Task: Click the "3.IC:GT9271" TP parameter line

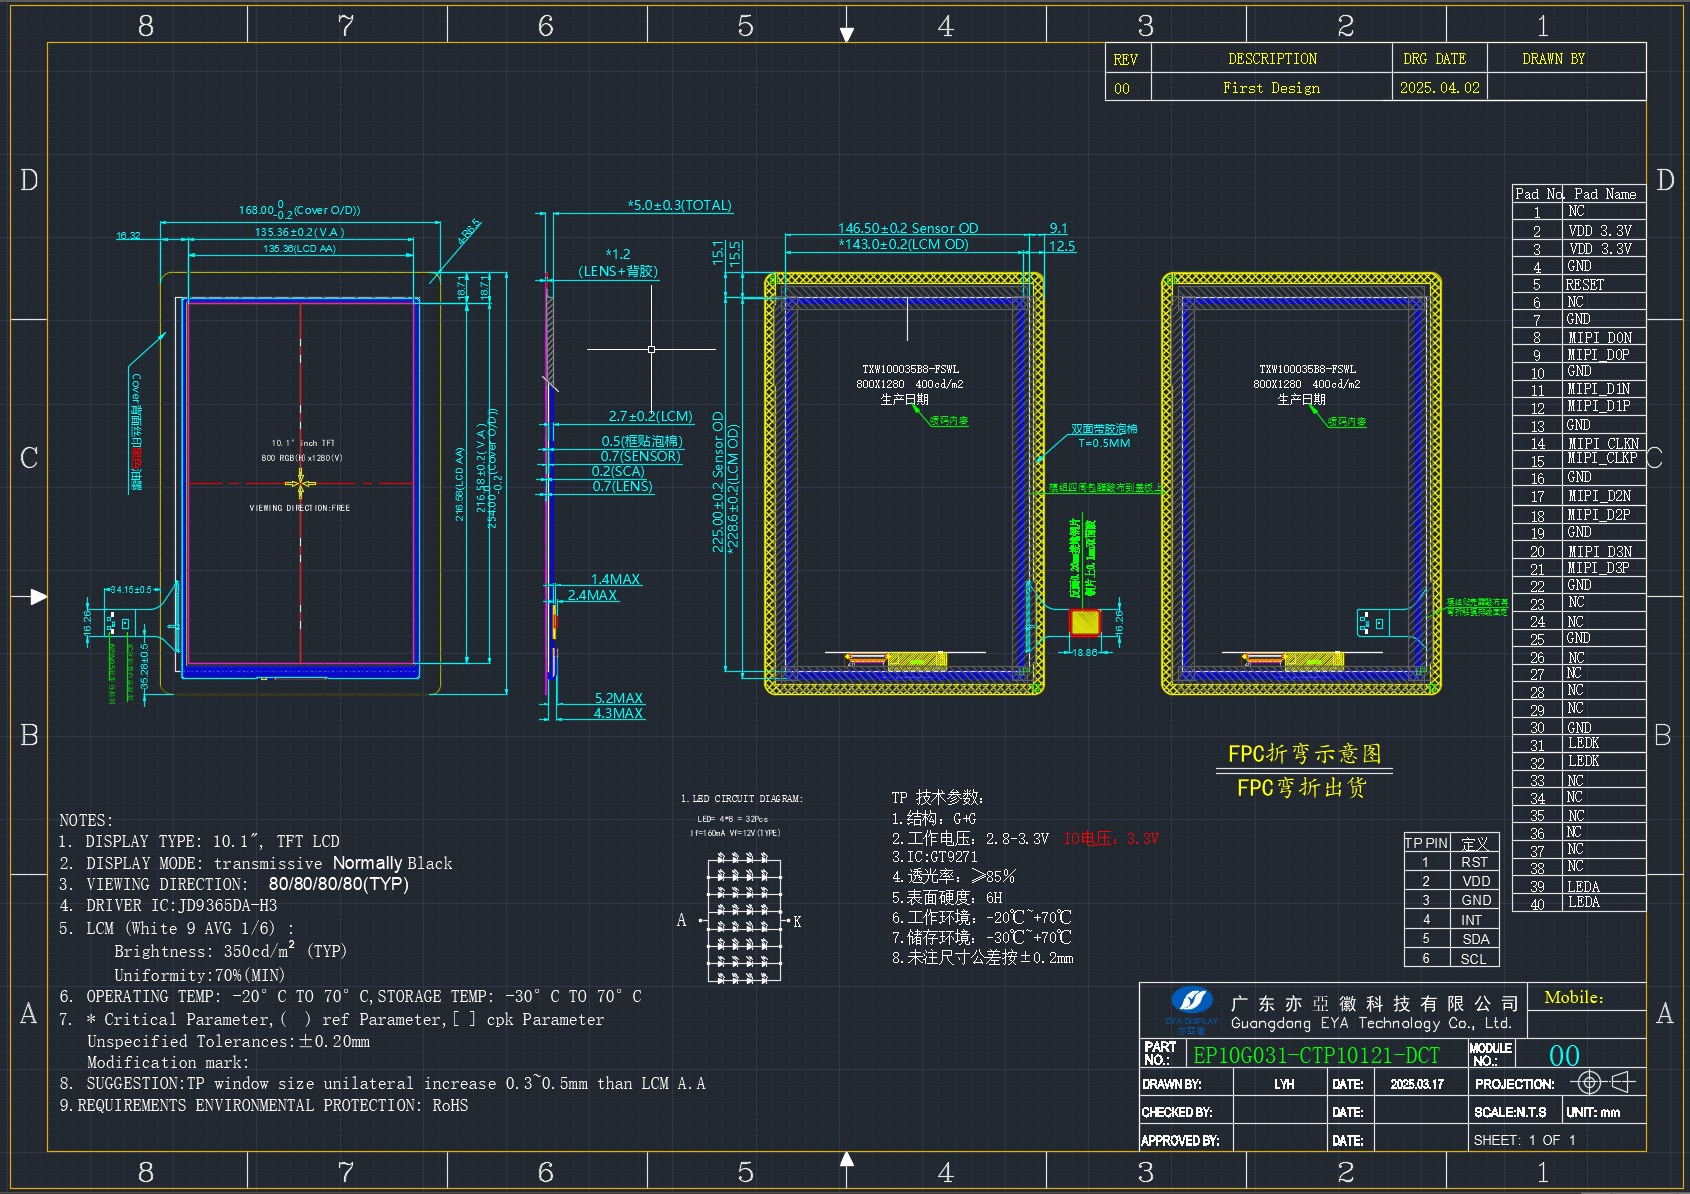Action: [x=934, y=857]
